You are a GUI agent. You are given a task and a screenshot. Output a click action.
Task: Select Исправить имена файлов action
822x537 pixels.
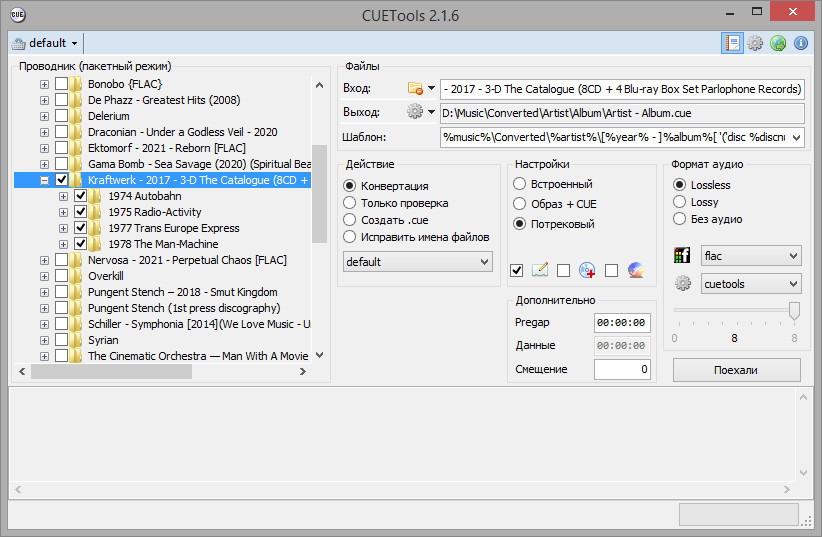(x=350, y=237)
